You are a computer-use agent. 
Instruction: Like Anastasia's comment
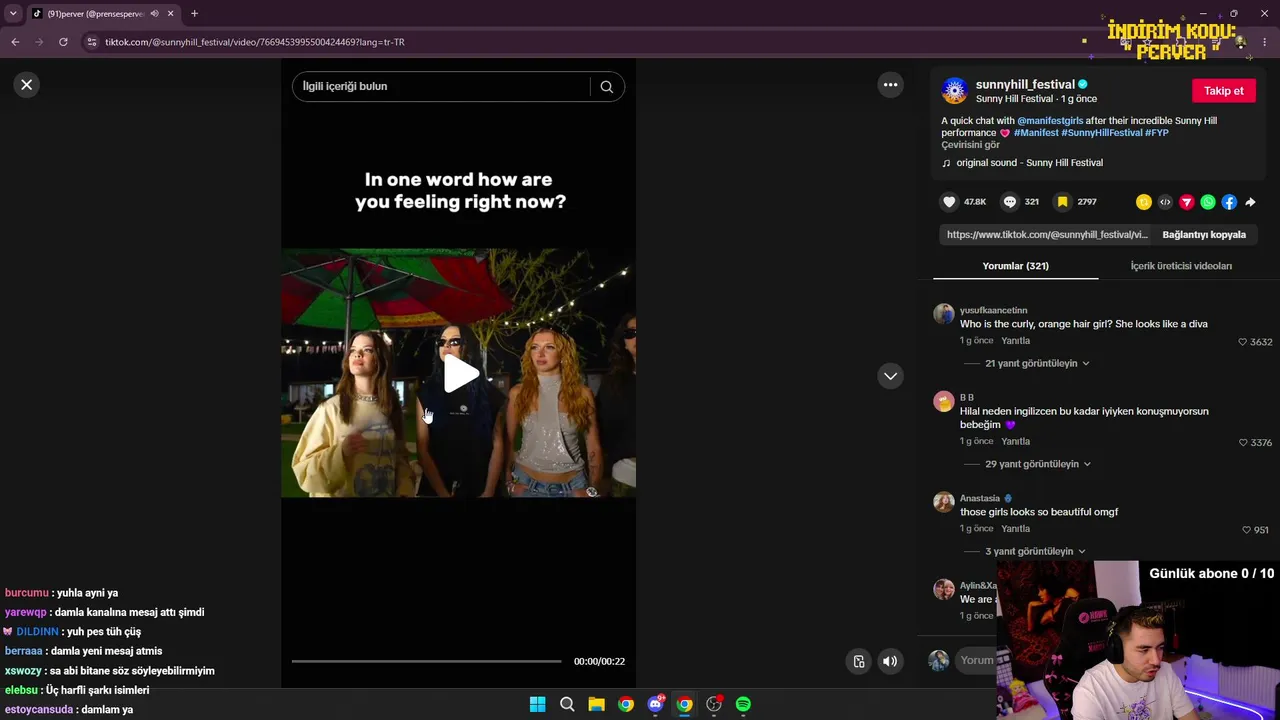tap(1247, 530)
